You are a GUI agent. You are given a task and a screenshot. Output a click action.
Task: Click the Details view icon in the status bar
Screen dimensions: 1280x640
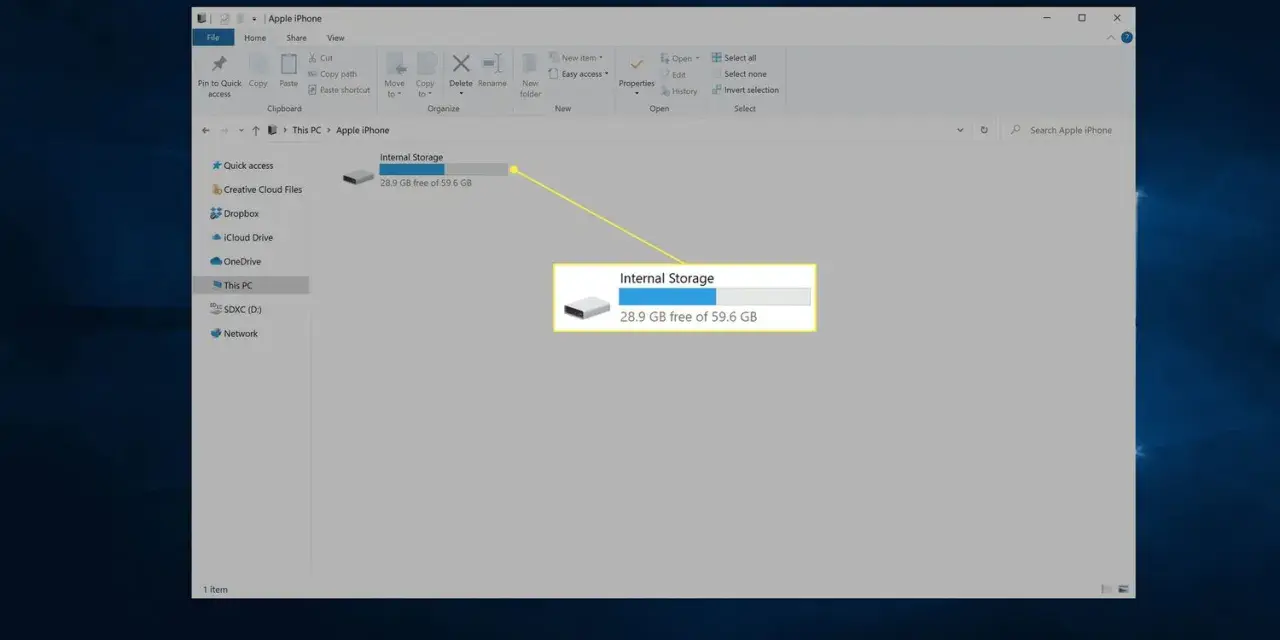pos(1107,589)
